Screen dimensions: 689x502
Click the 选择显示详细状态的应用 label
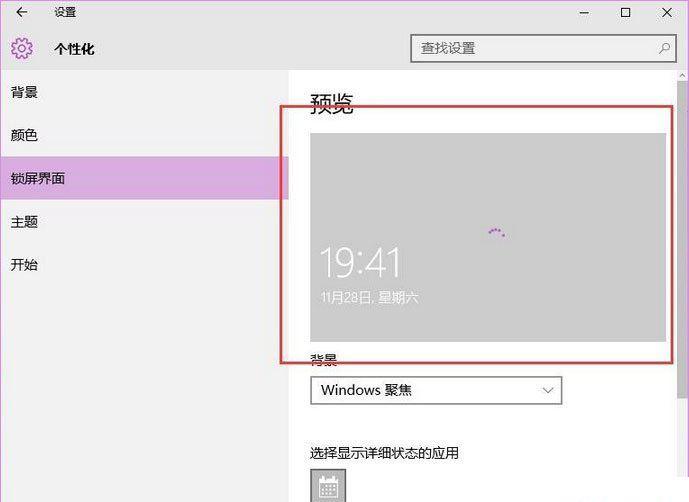point(384,453)
